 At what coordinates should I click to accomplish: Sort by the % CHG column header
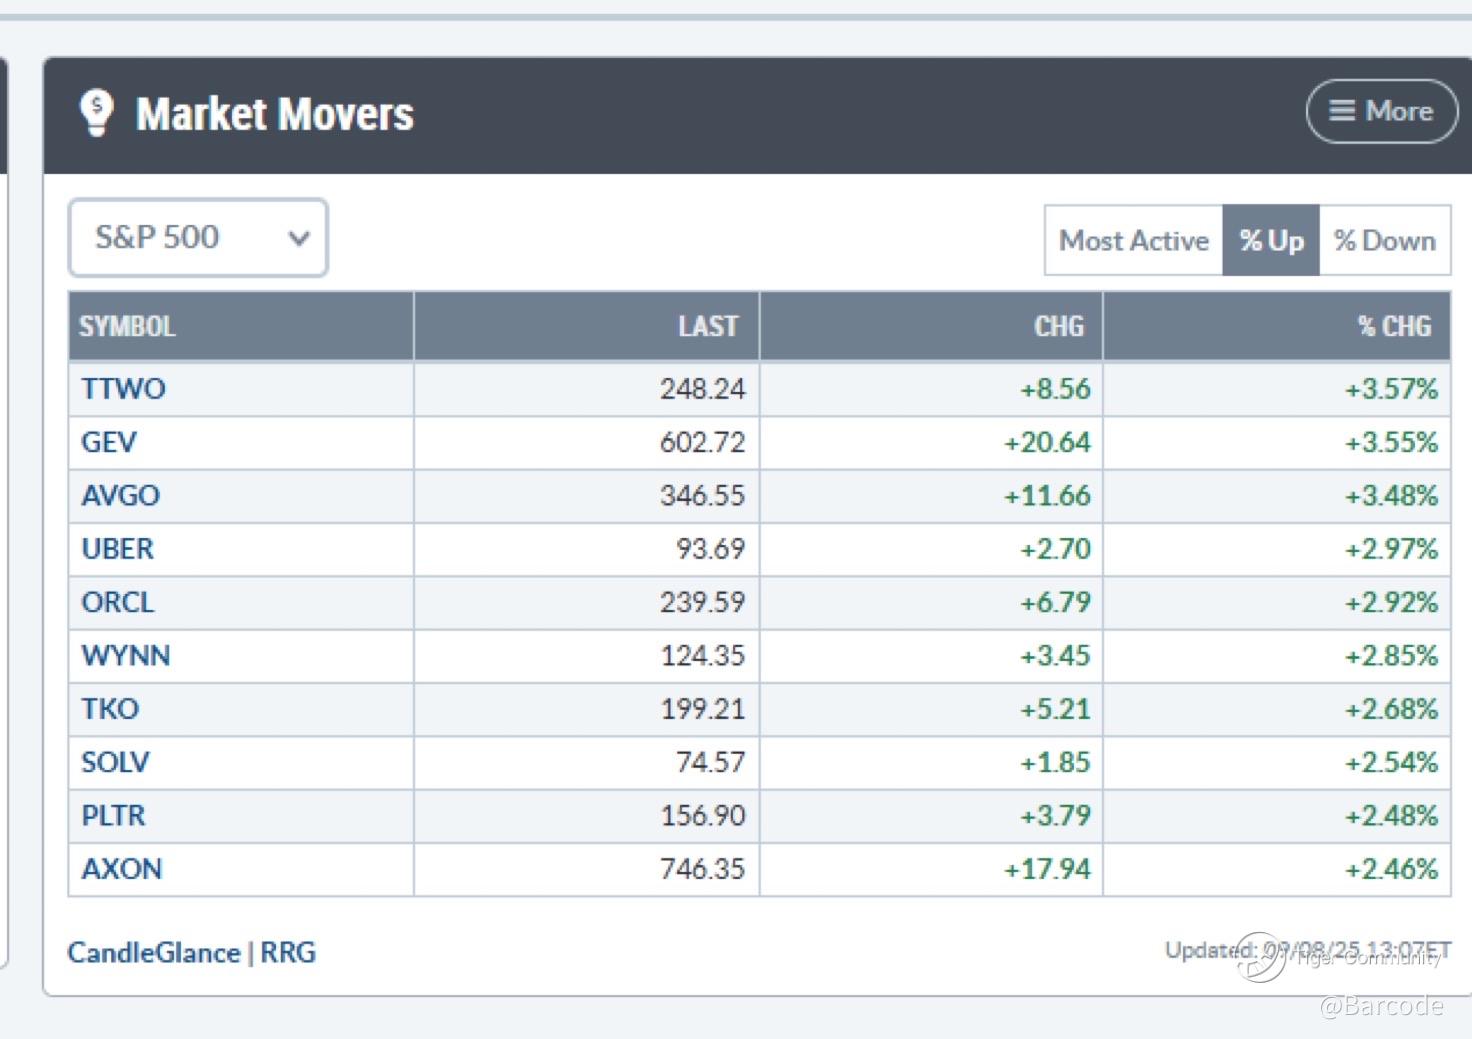point(1393,327)
